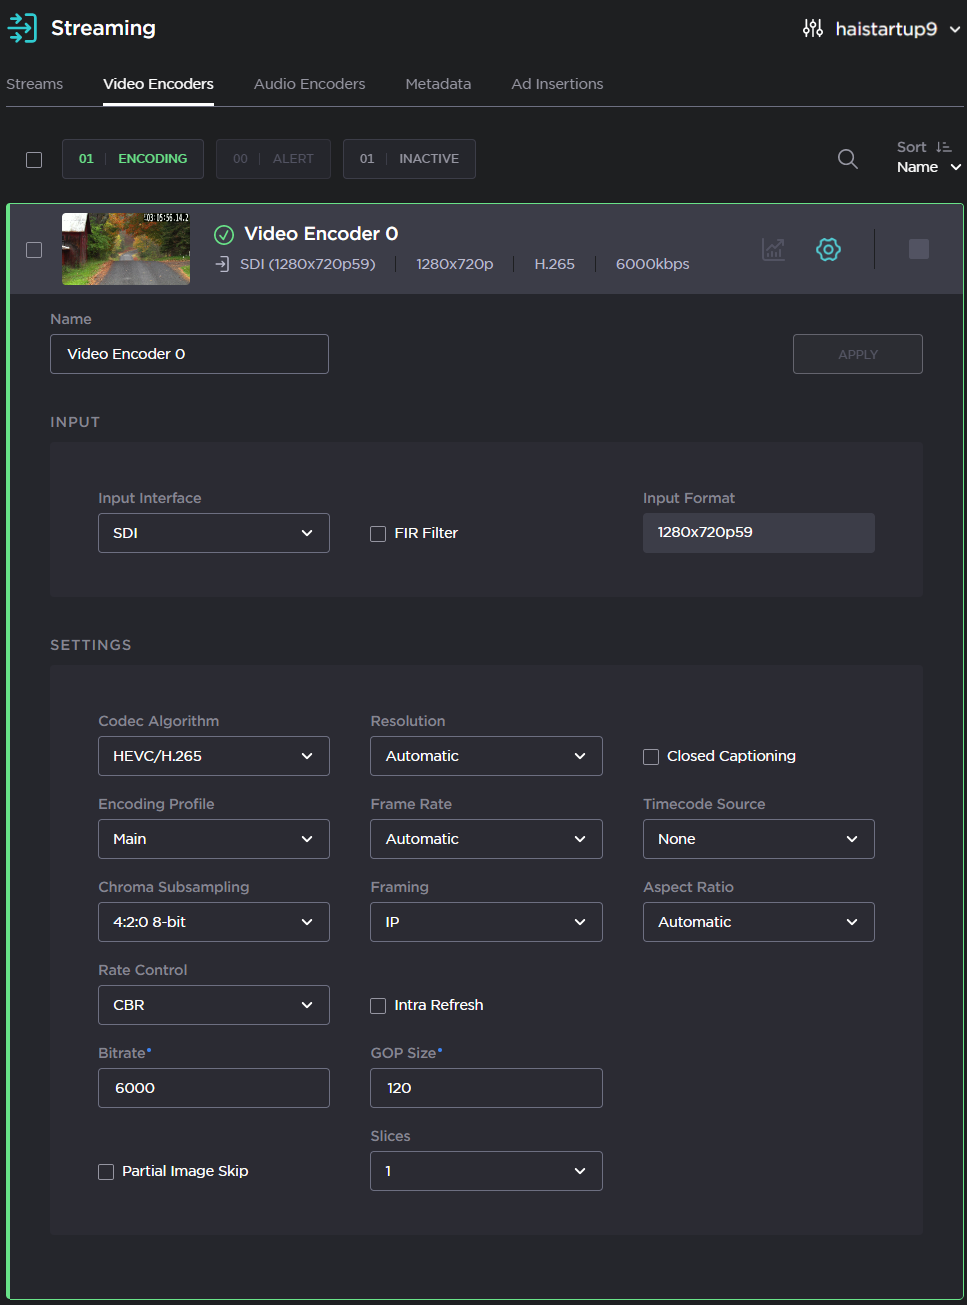Click the INACTIVE filter button
This screenshot has width=967, height=1305.
(x=409, y=158)
